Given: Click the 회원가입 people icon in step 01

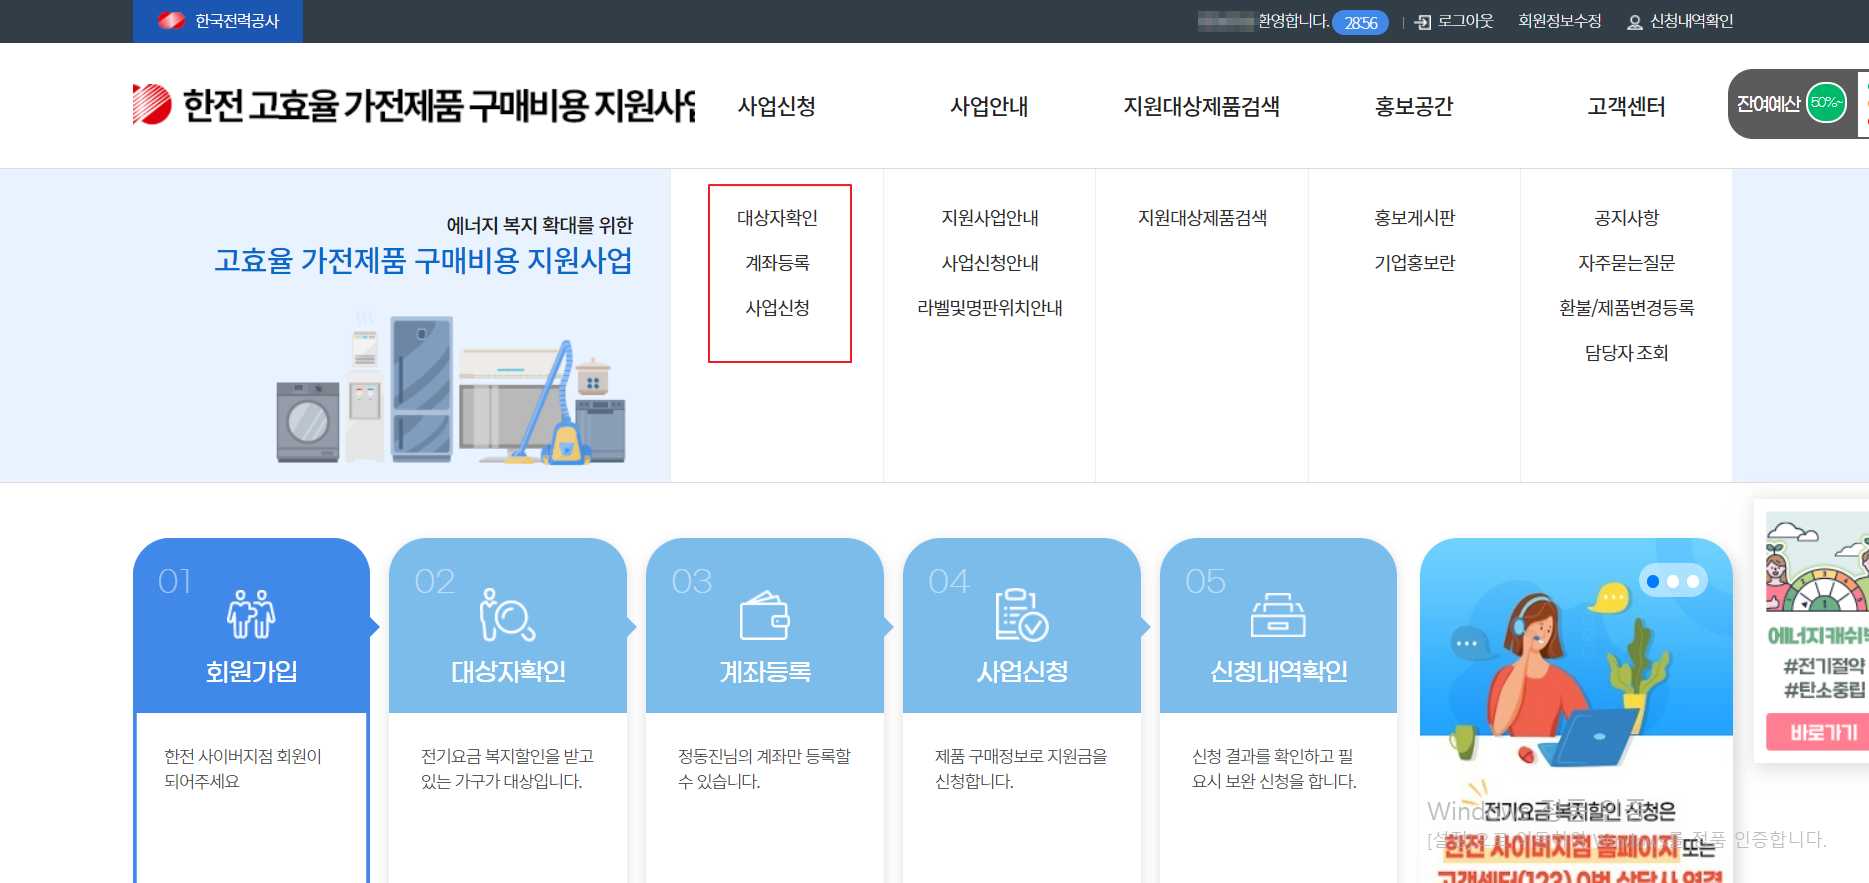Looking at the screenshot, I should pyautogui.click(x=251, y=614).
